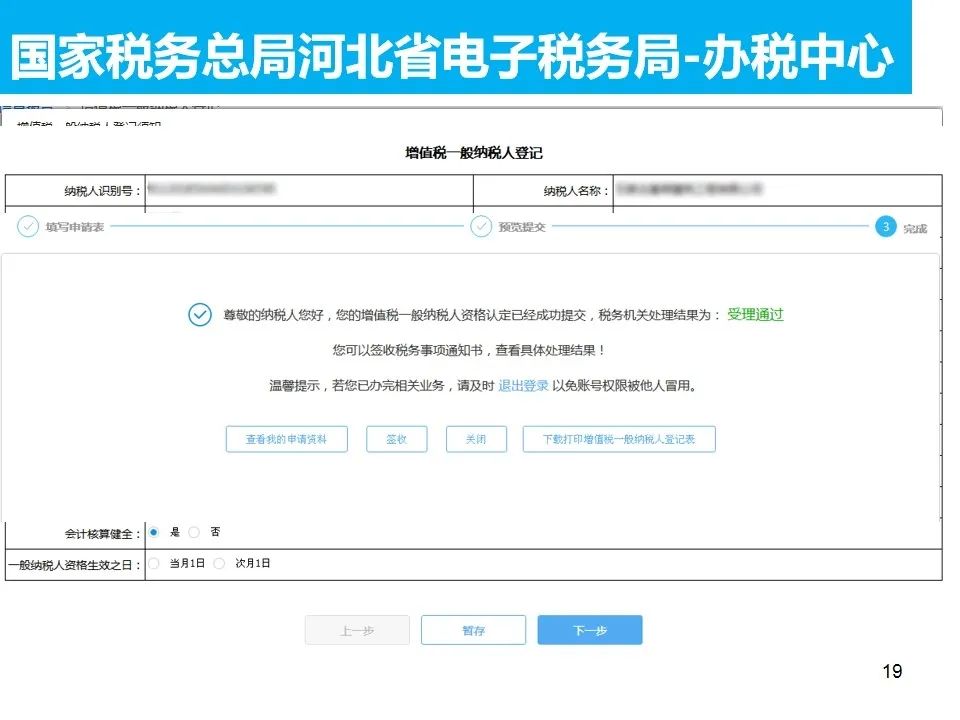Select 否 for 会计核算健全
The image size is (960, 720).
tap(194, 532)
